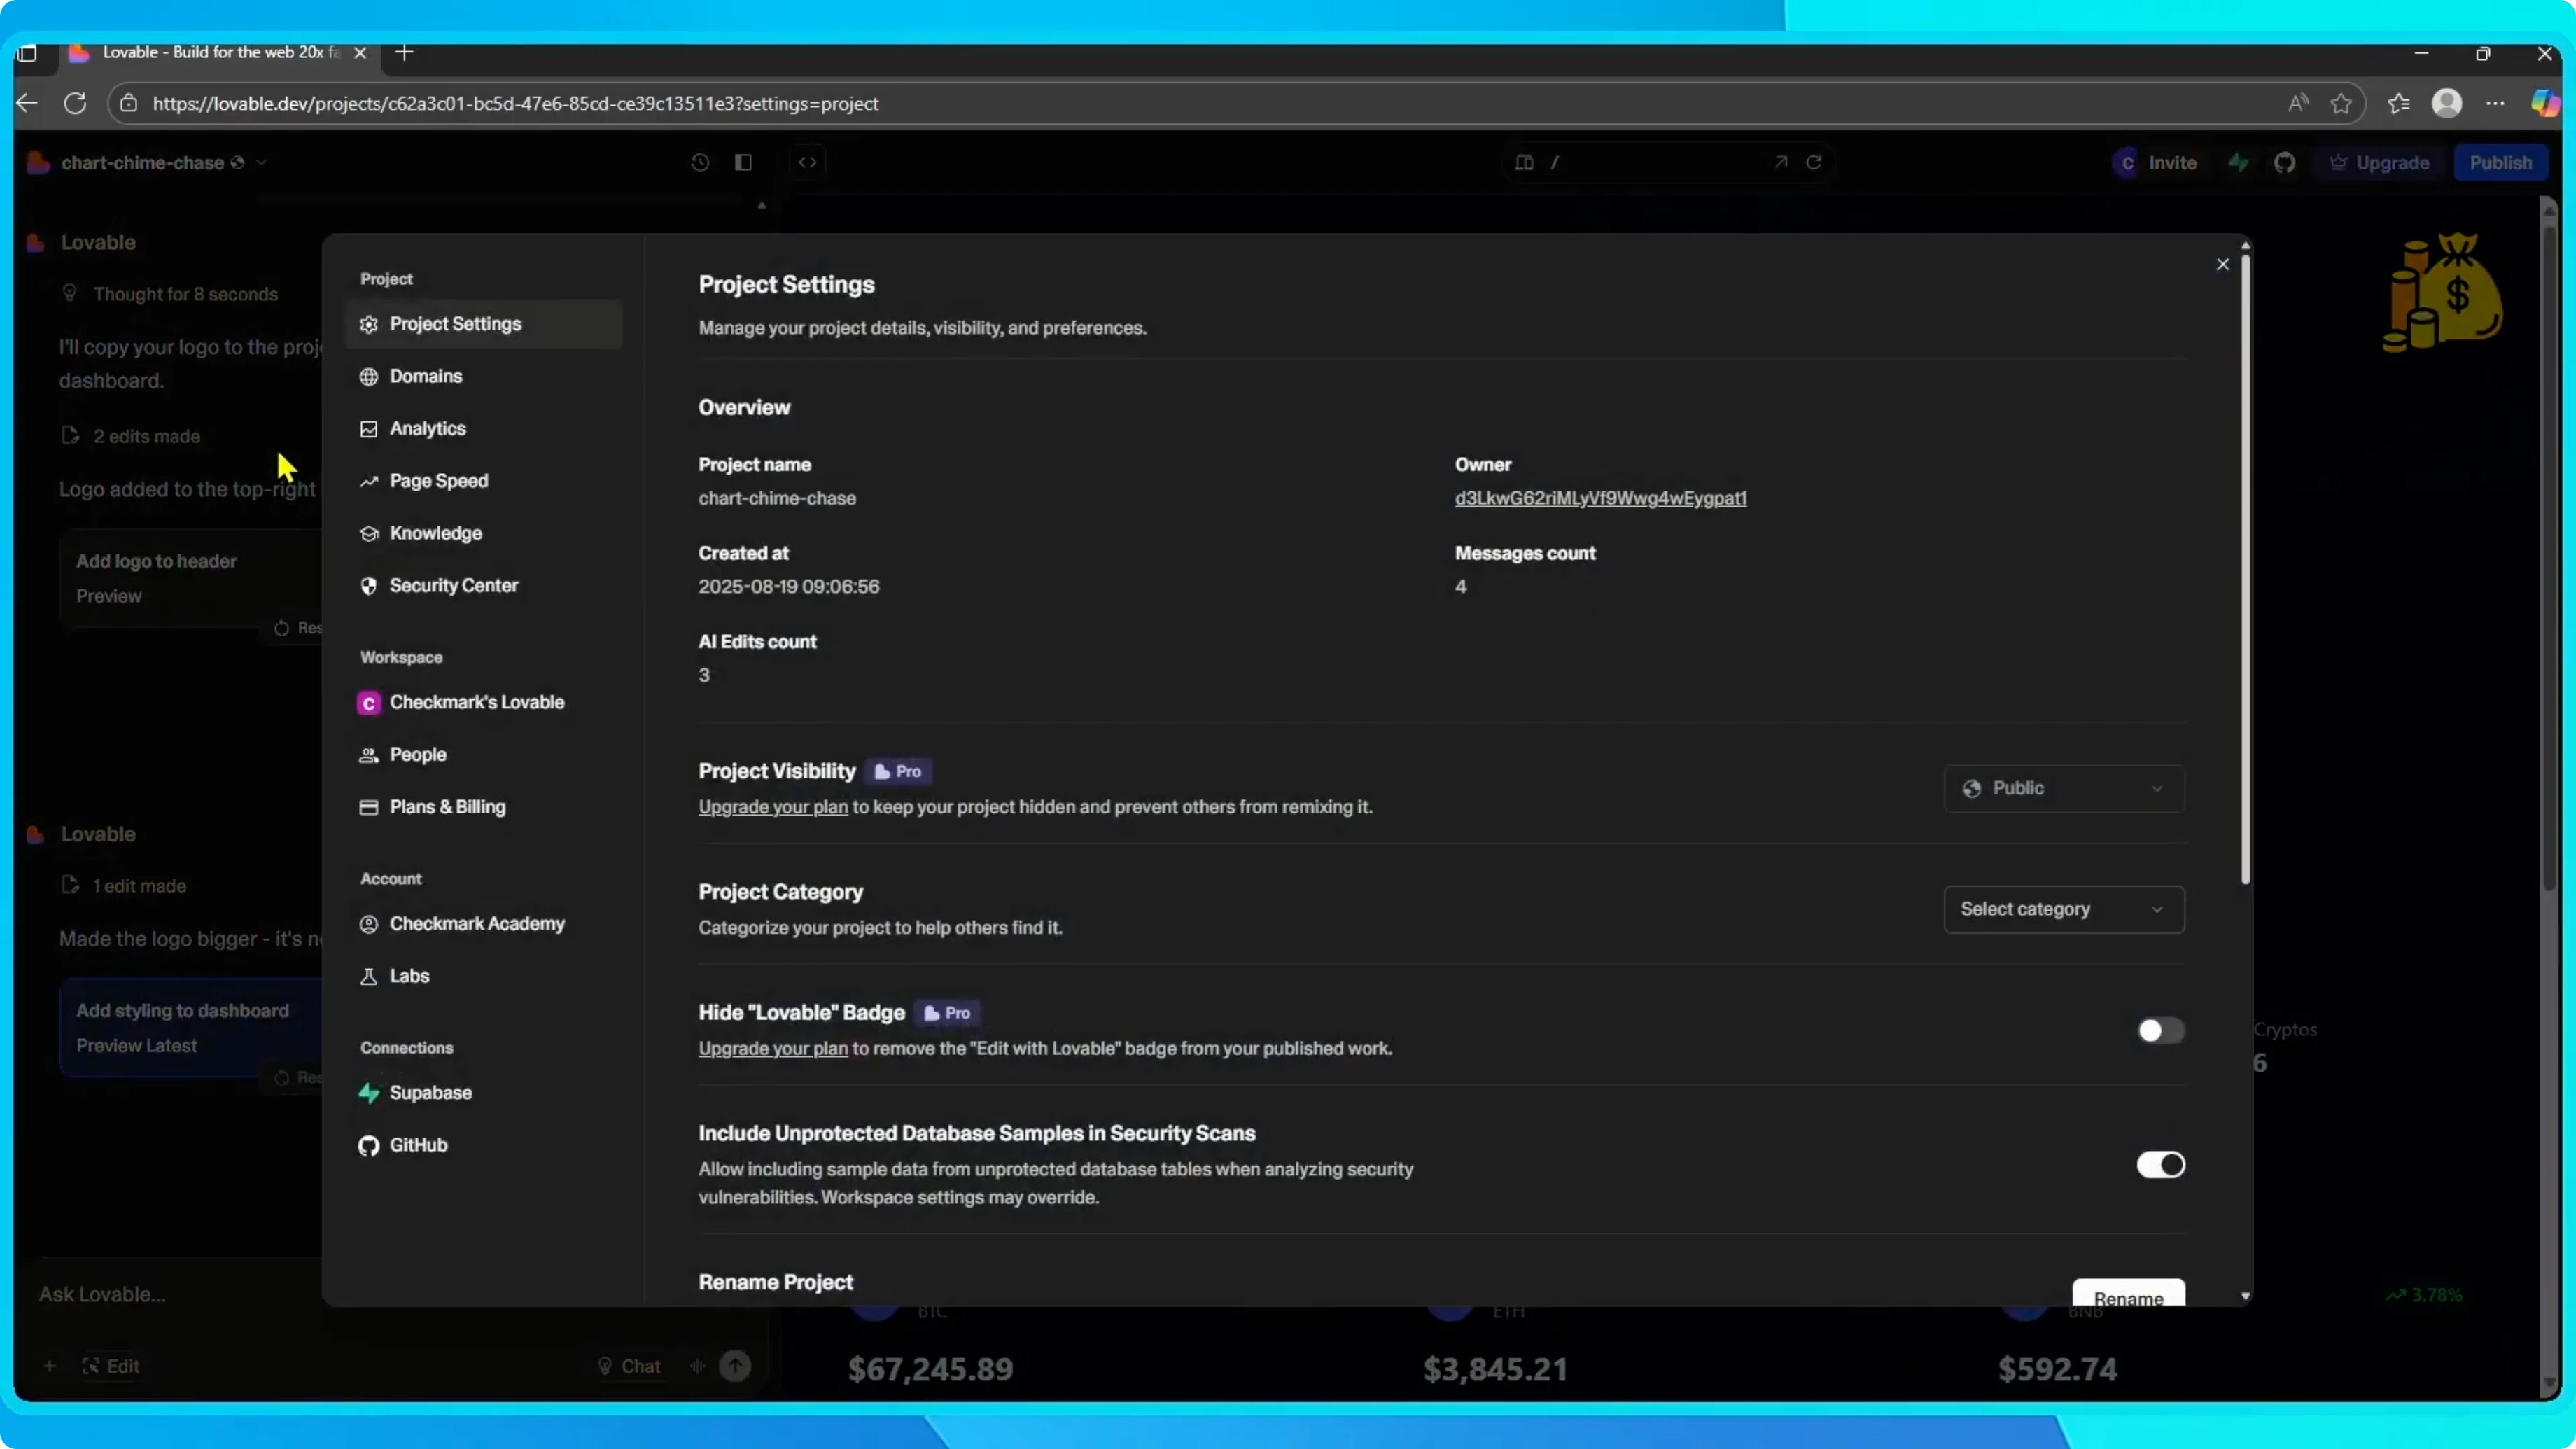
Task: Open Select category dropdown
Action: [2064, 909]
